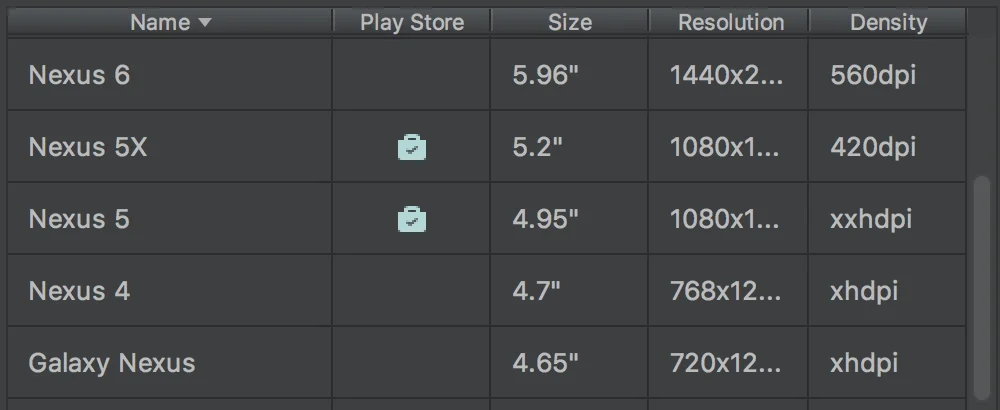Click the 560dpi density cell

coord(887,75)
